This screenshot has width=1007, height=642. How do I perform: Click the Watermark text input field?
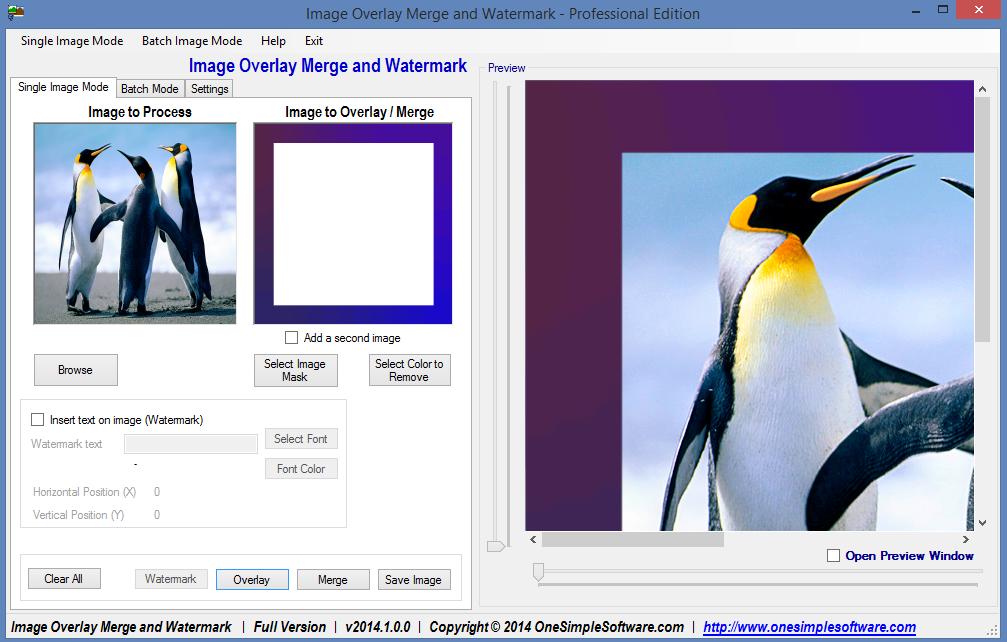pyautogui.click(x=191, y=444)
